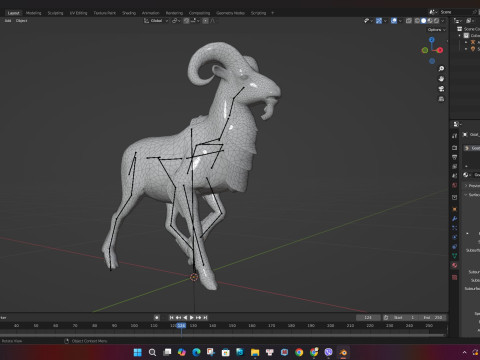Toggle auto keying record button
The image size is (480, 360).
click(157, 317)
